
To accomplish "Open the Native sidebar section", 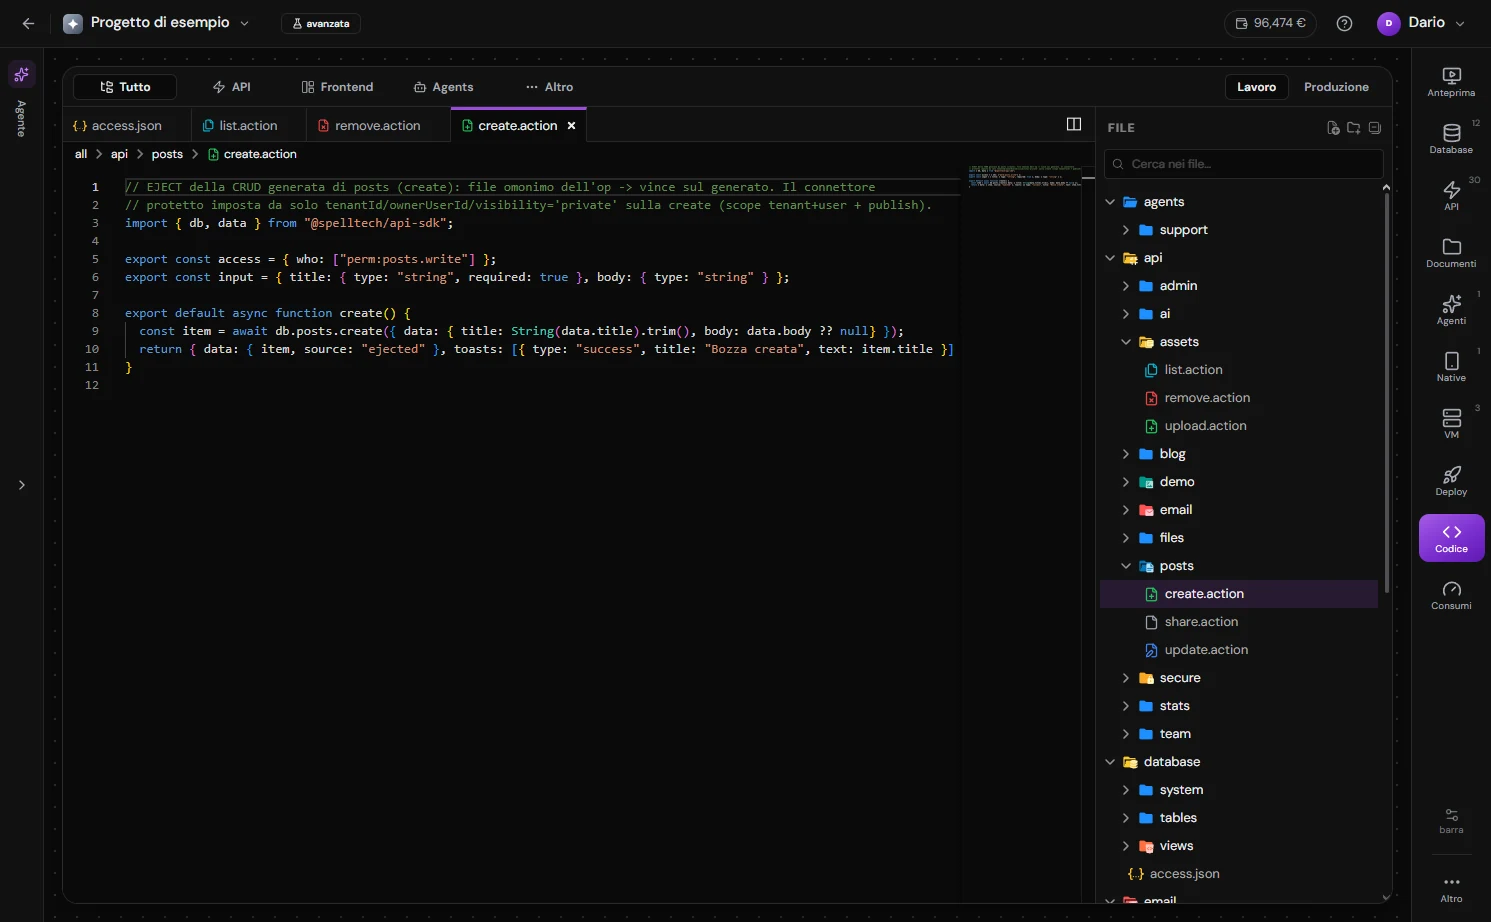I will pyautogui.click(x=1451, y=367).
